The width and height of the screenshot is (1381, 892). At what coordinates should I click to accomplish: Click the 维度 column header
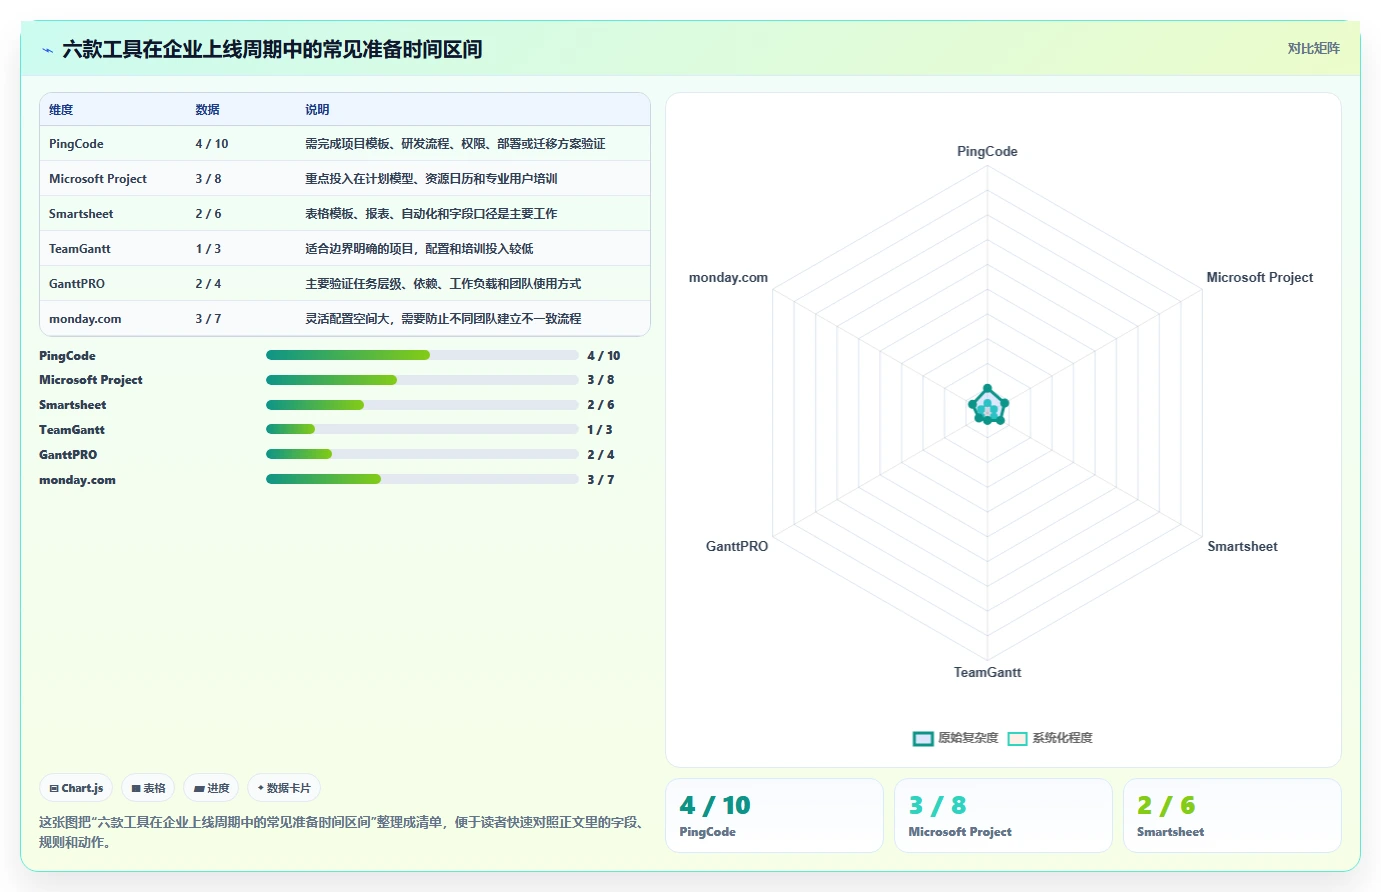(61, 110)
